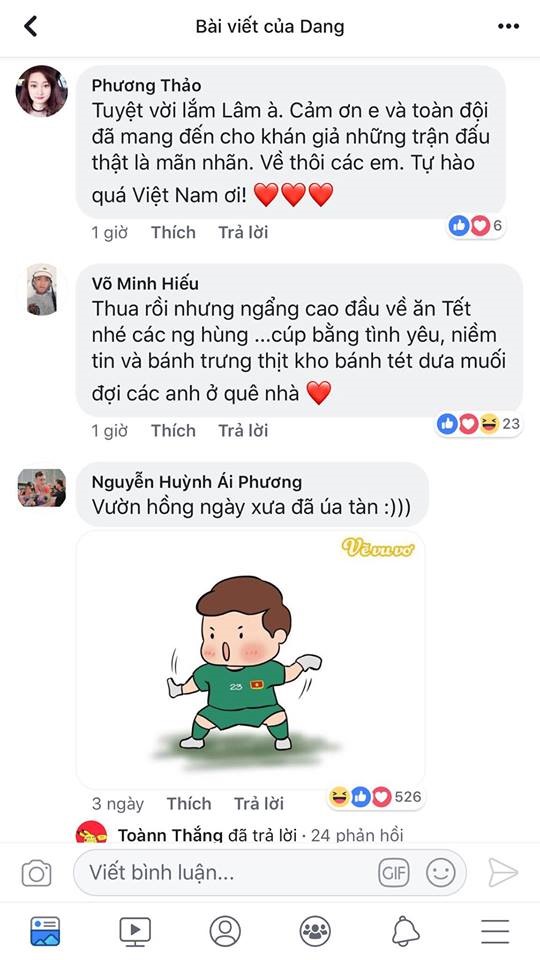Open the emoji smiley picker
The image size is (540, 960).
[441, 872]
